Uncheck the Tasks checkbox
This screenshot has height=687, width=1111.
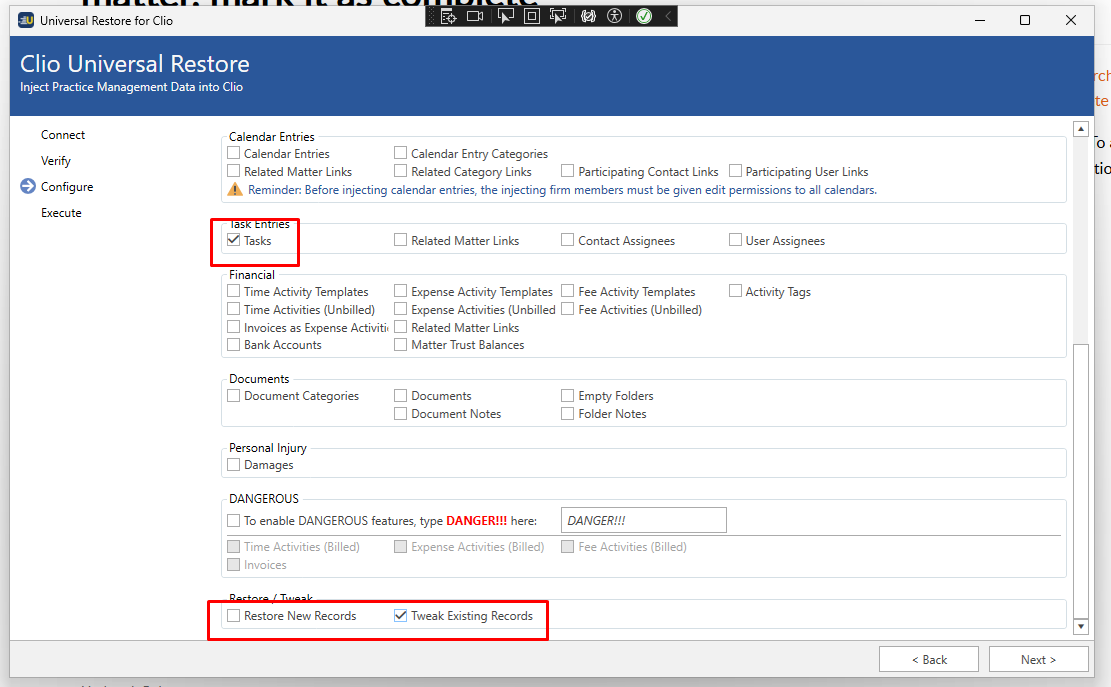[x=233, y=240]
